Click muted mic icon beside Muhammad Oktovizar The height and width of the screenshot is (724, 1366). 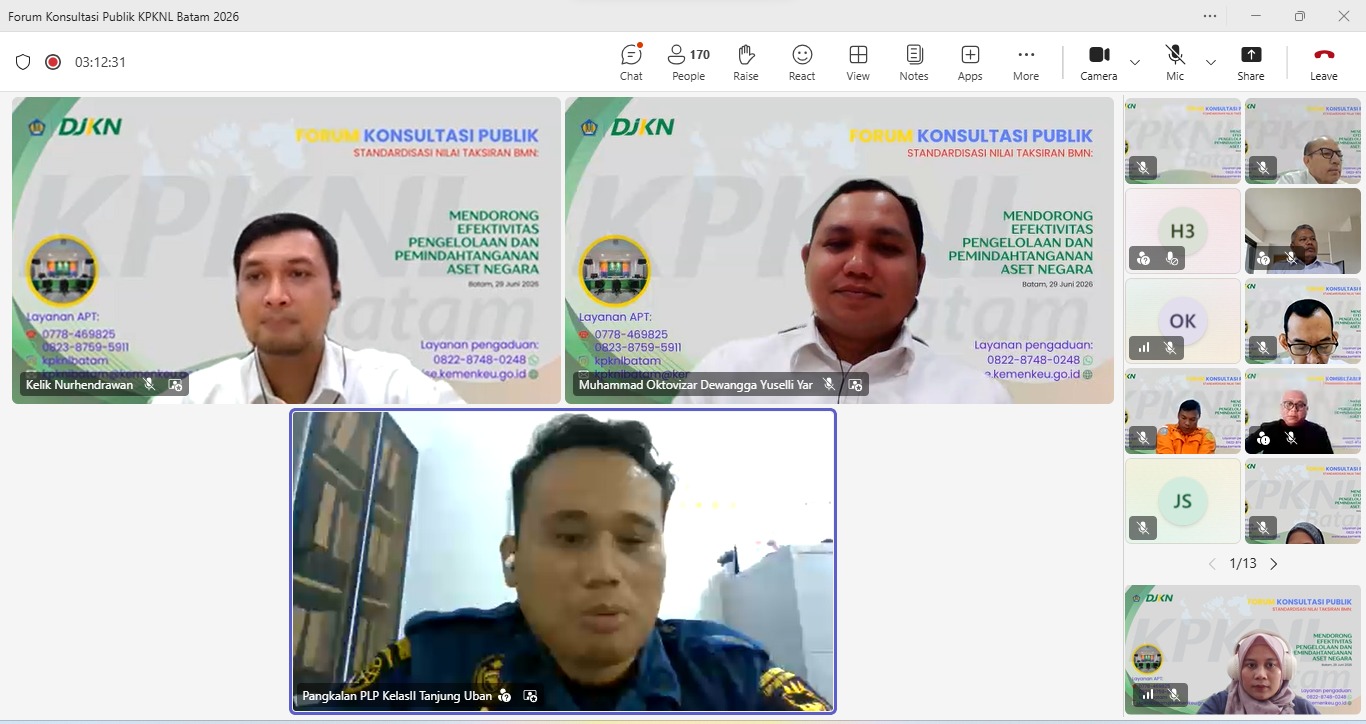pos(829,384)
